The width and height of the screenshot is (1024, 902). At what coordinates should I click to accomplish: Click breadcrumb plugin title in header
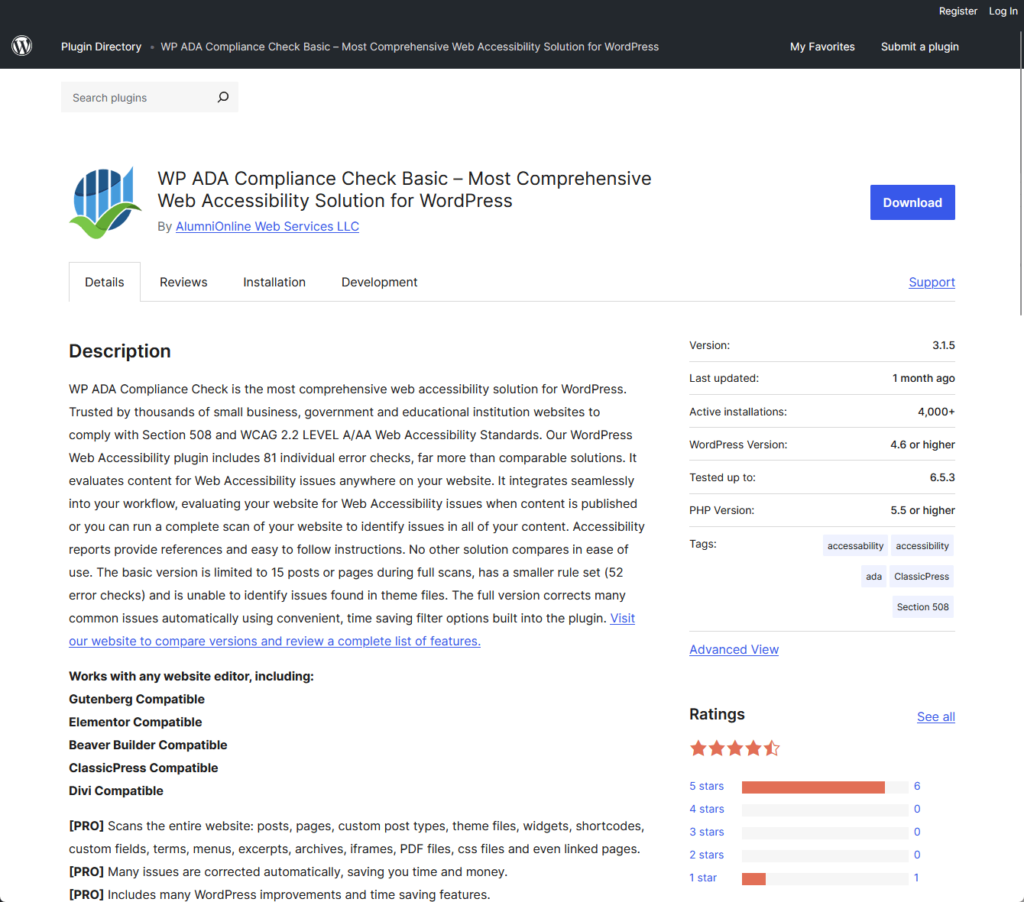coord(409,46)
